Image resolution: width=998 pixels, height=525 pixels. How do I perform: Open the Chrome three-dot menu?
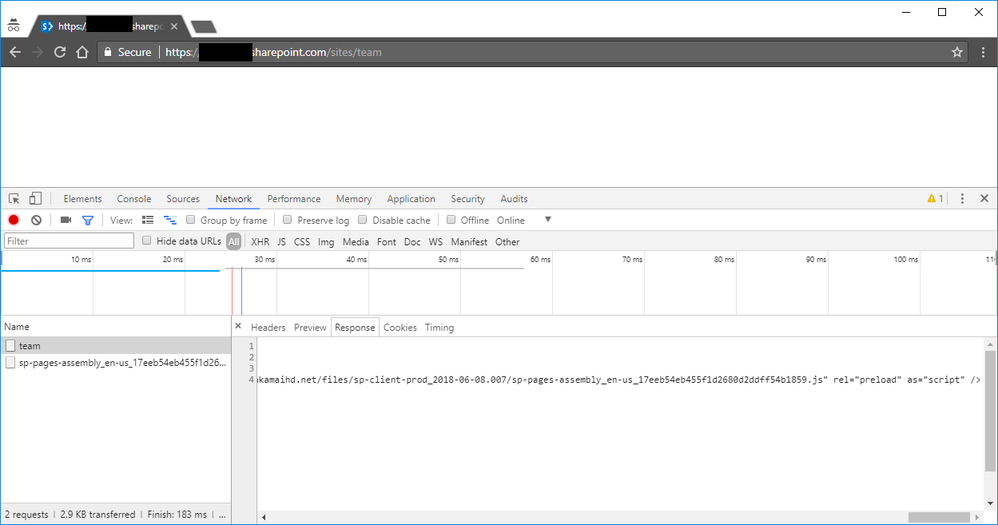[x=983, y=52]
